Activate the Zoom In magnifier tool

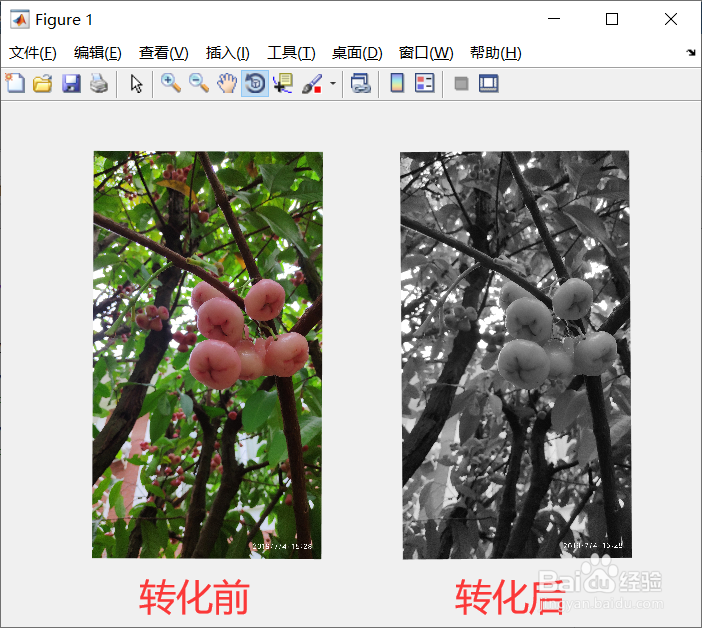point(171,83)
